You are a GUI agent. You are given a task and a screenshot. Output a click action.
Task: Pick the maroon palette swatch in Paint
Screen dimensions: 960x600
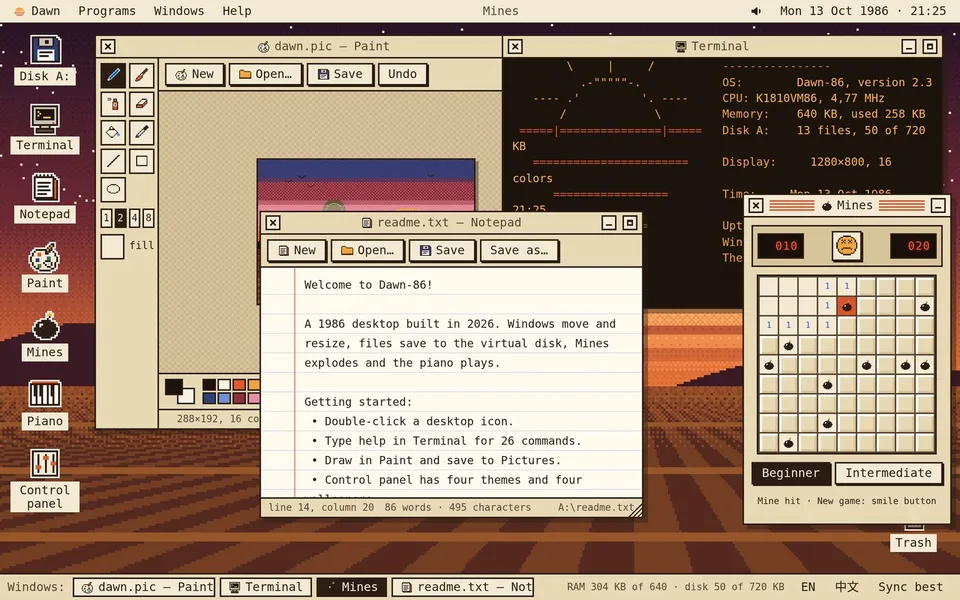point(239,398)
